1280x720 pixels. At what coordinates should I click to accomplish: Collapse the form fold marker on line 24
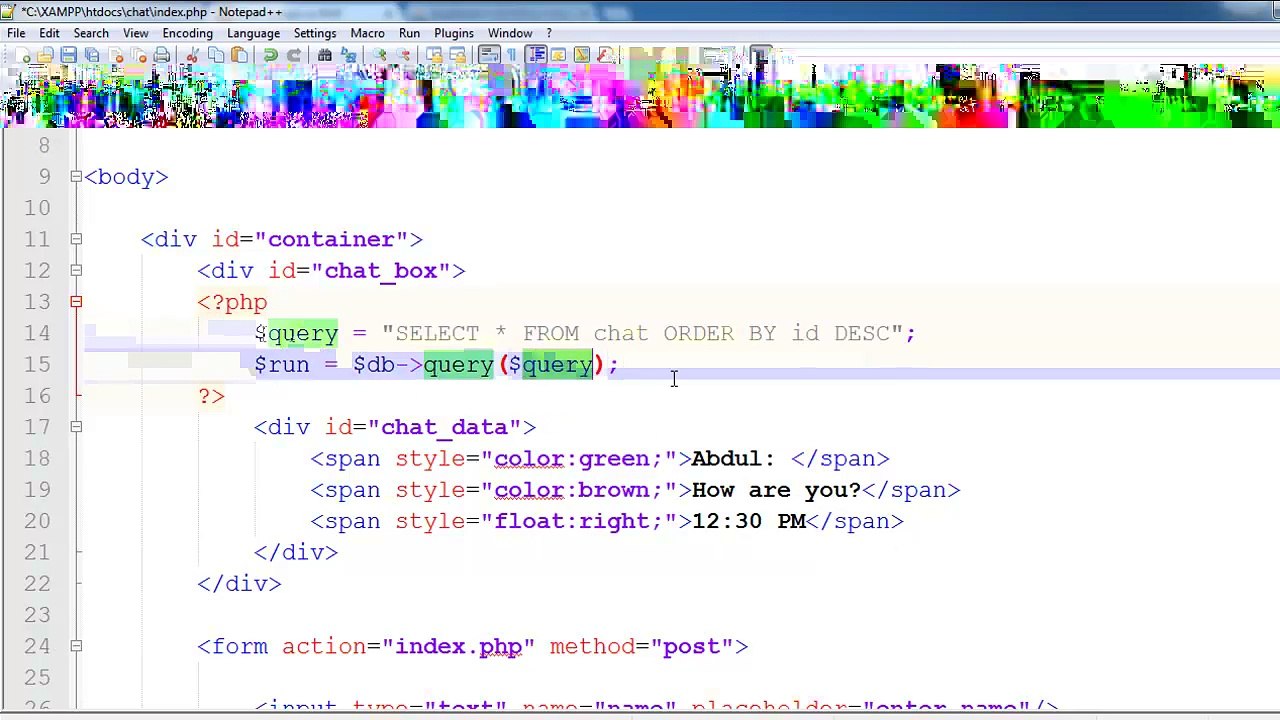tap(76, 646)
